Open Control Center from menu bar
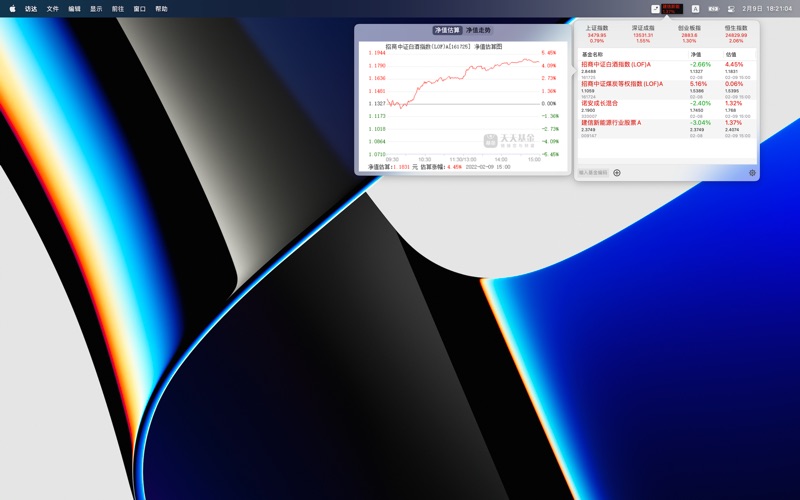800x500 pixels. [731, 9]
